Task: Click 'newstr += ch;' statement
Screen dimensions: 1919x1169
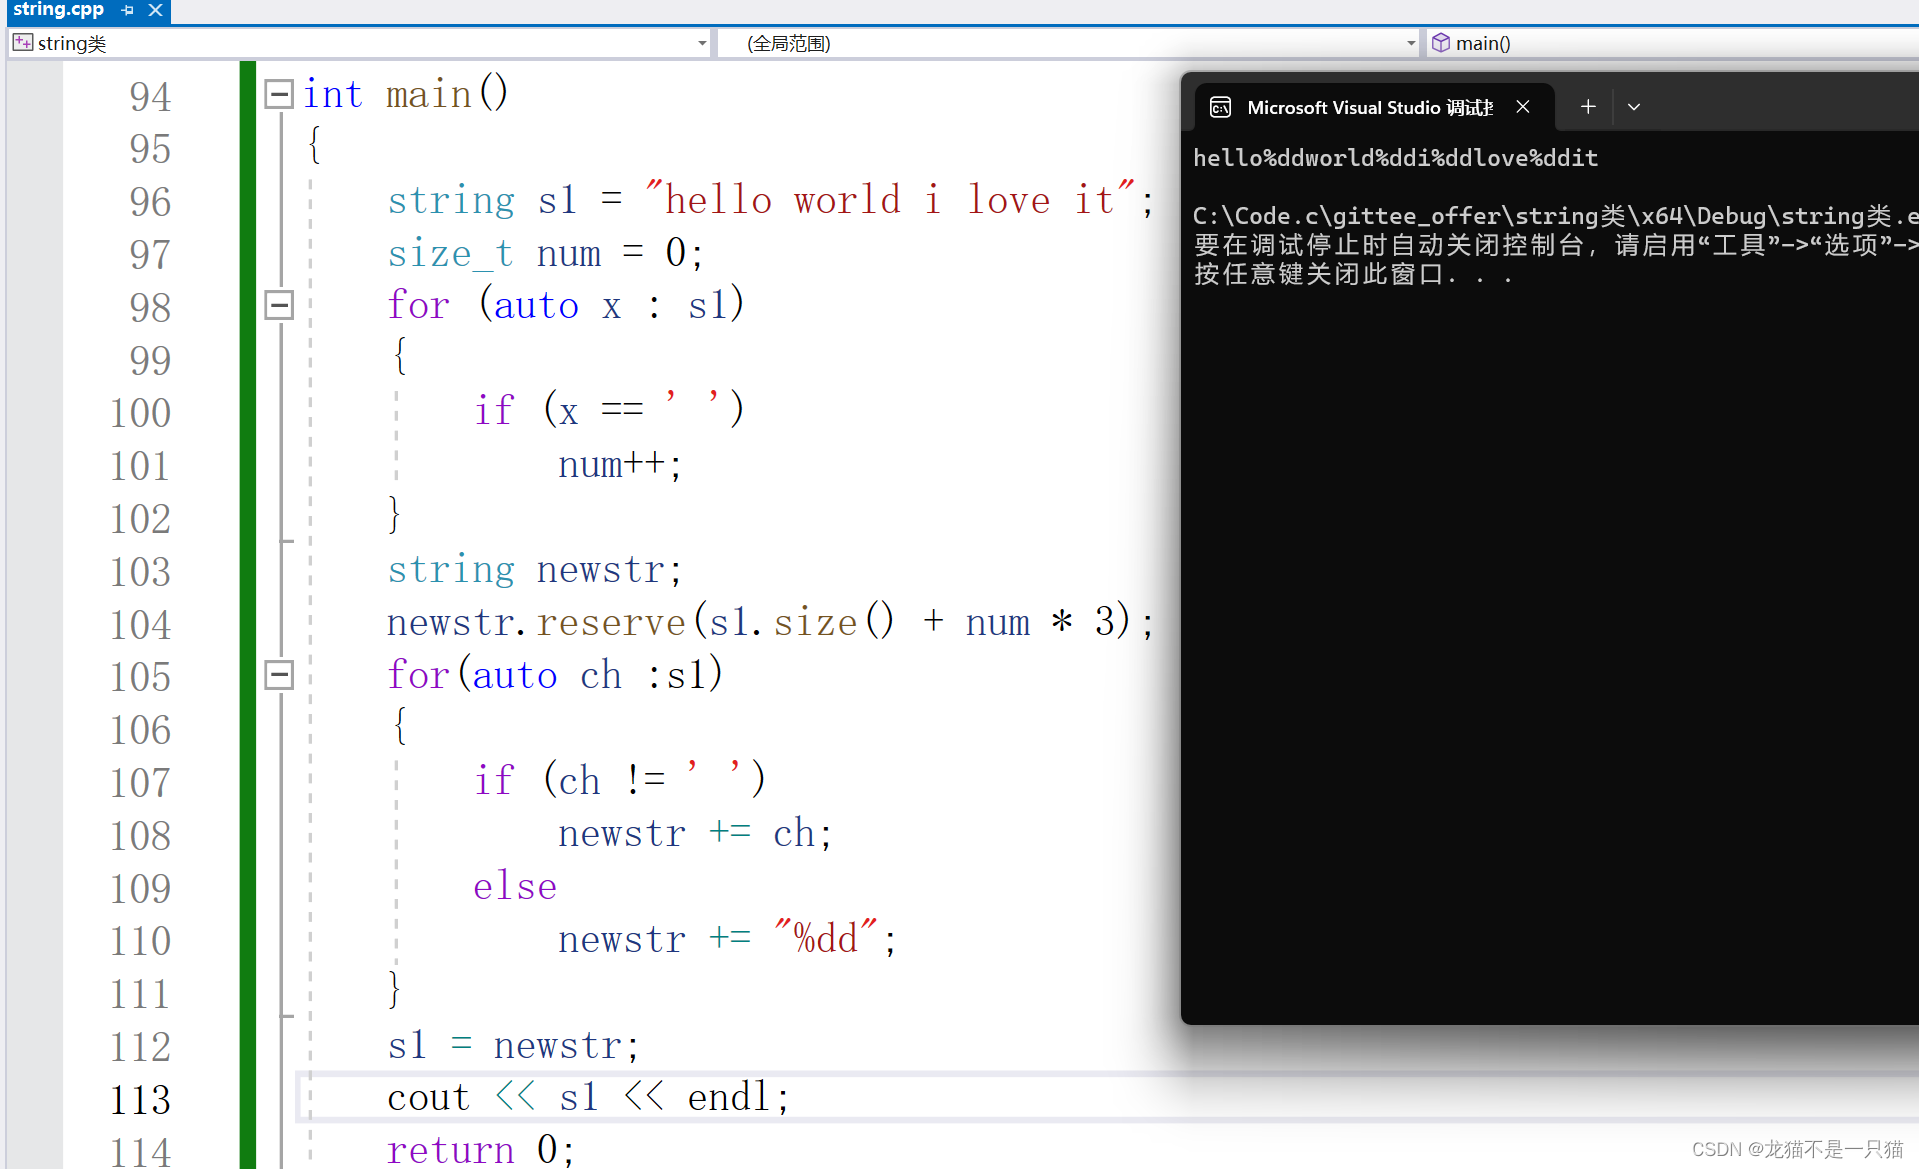Action: pos(695,833)
